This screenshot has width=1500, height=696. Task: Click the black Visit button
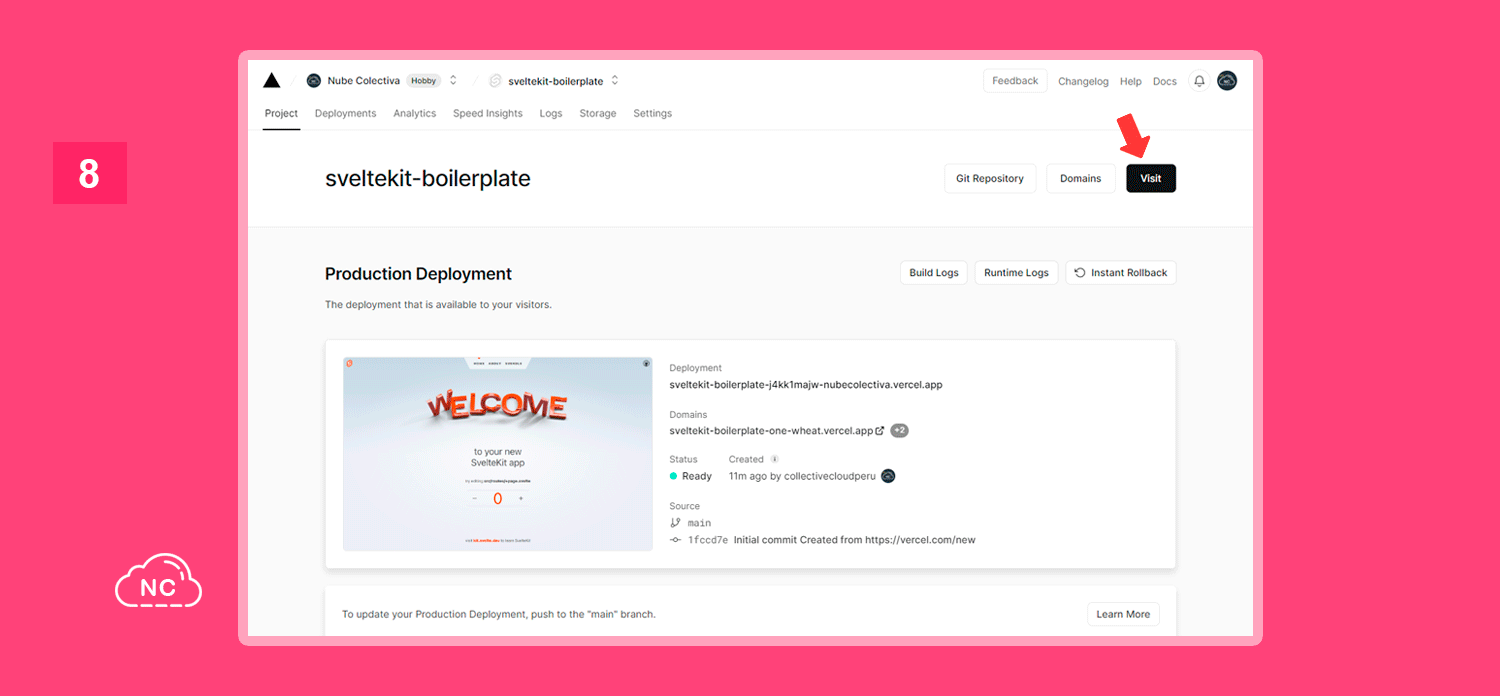click(x=1151, y=179)
